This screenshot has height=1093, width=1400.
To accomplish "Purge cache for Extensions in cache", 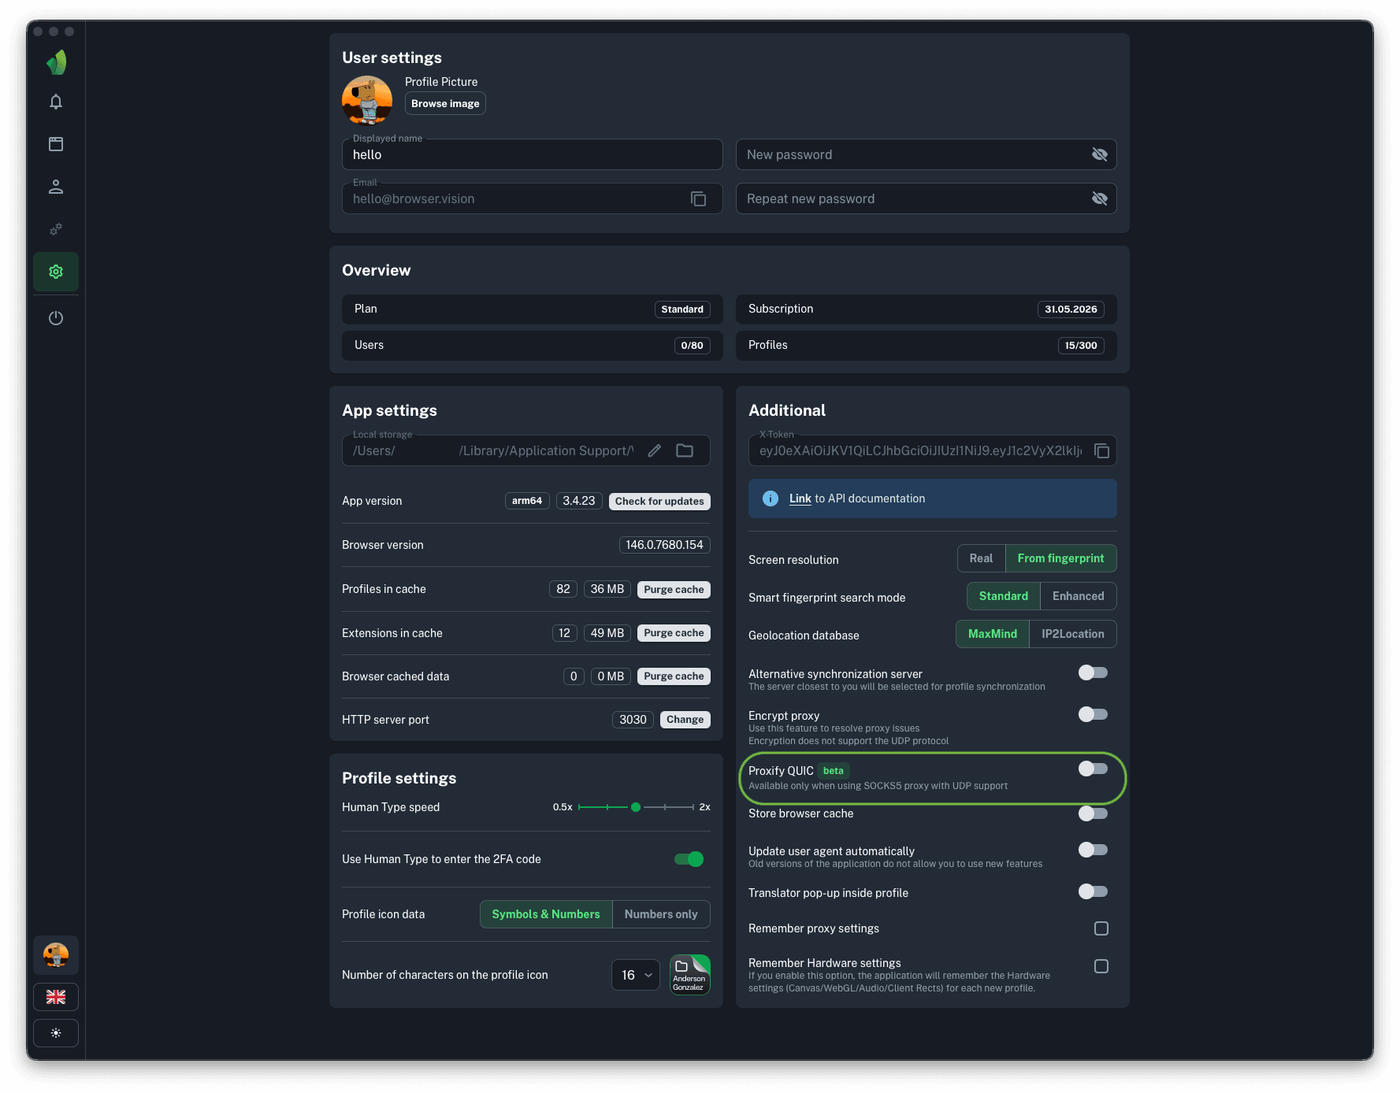I will 674,633.
